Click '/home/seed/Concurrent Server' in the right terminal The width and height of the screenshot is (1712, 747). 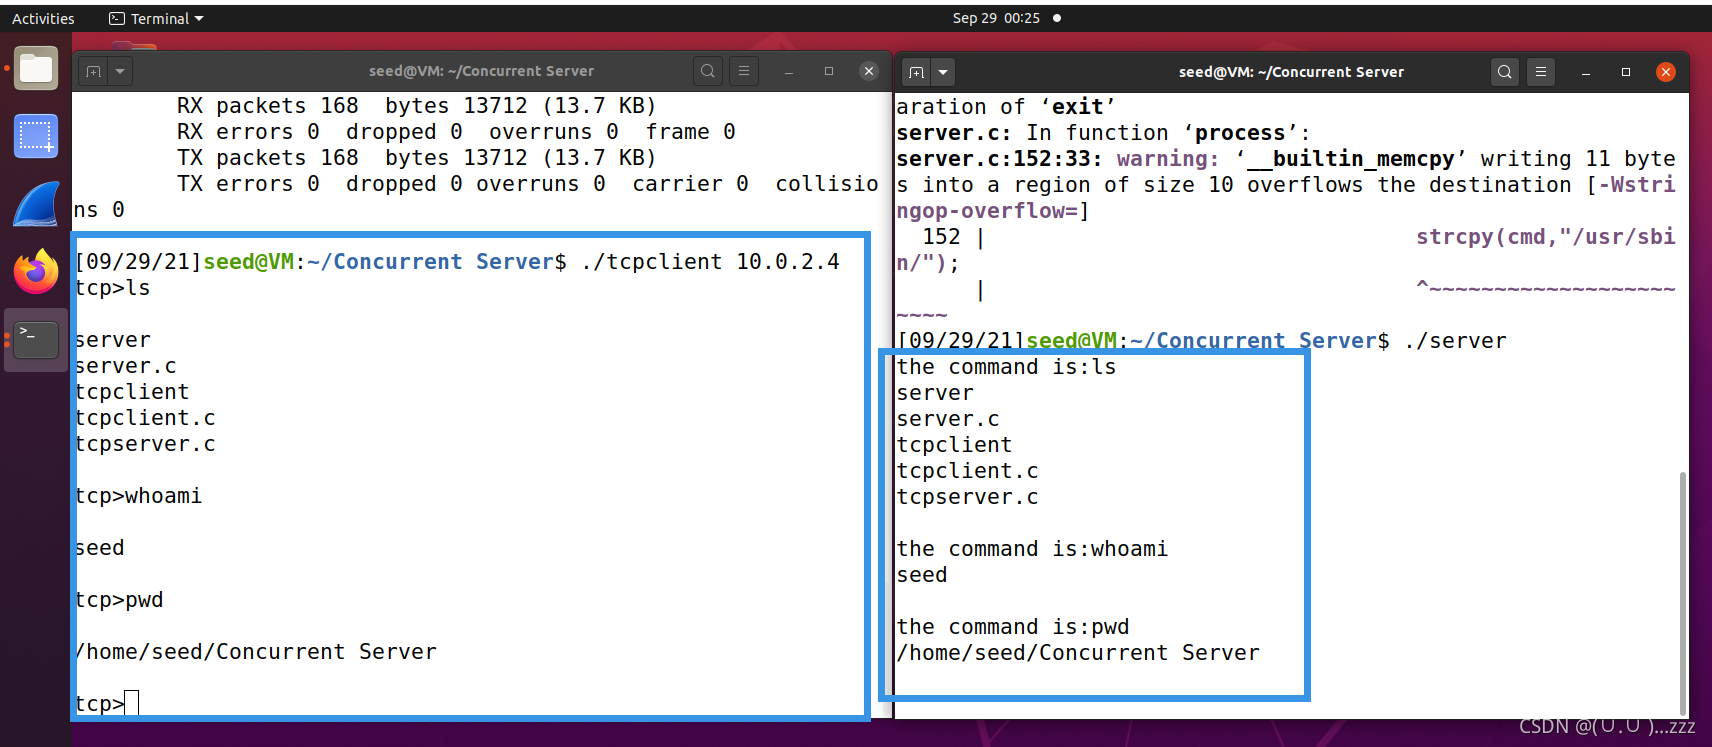[x=1078, y=653]
